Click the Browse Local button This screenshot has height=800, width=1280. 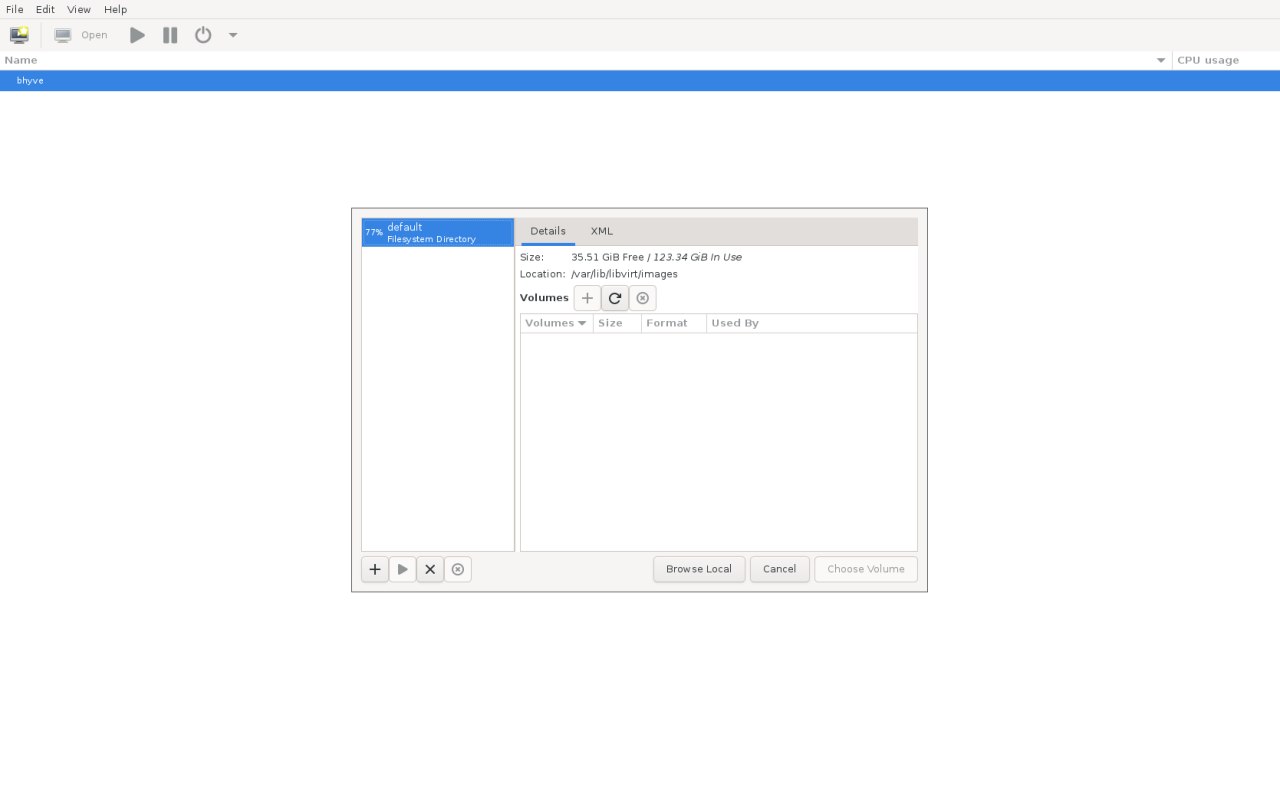698,569
